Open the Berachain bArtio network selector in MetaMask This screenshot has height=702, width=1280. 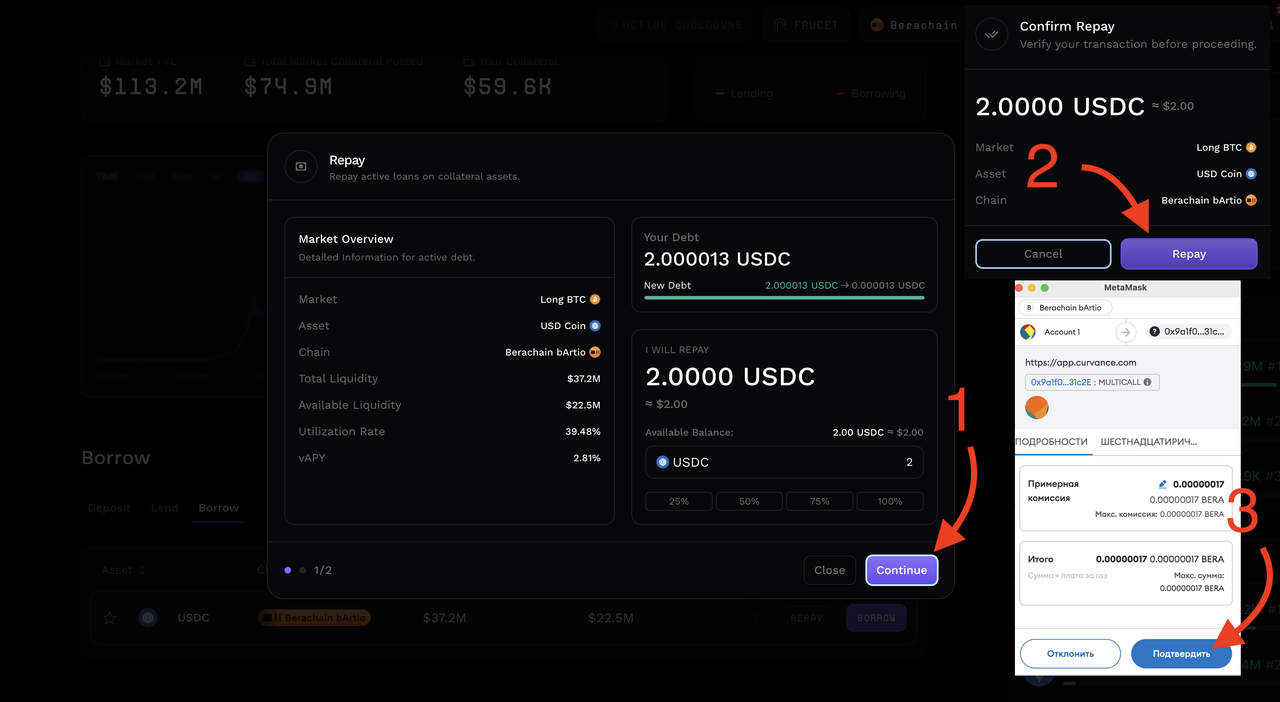point(1063,308)
